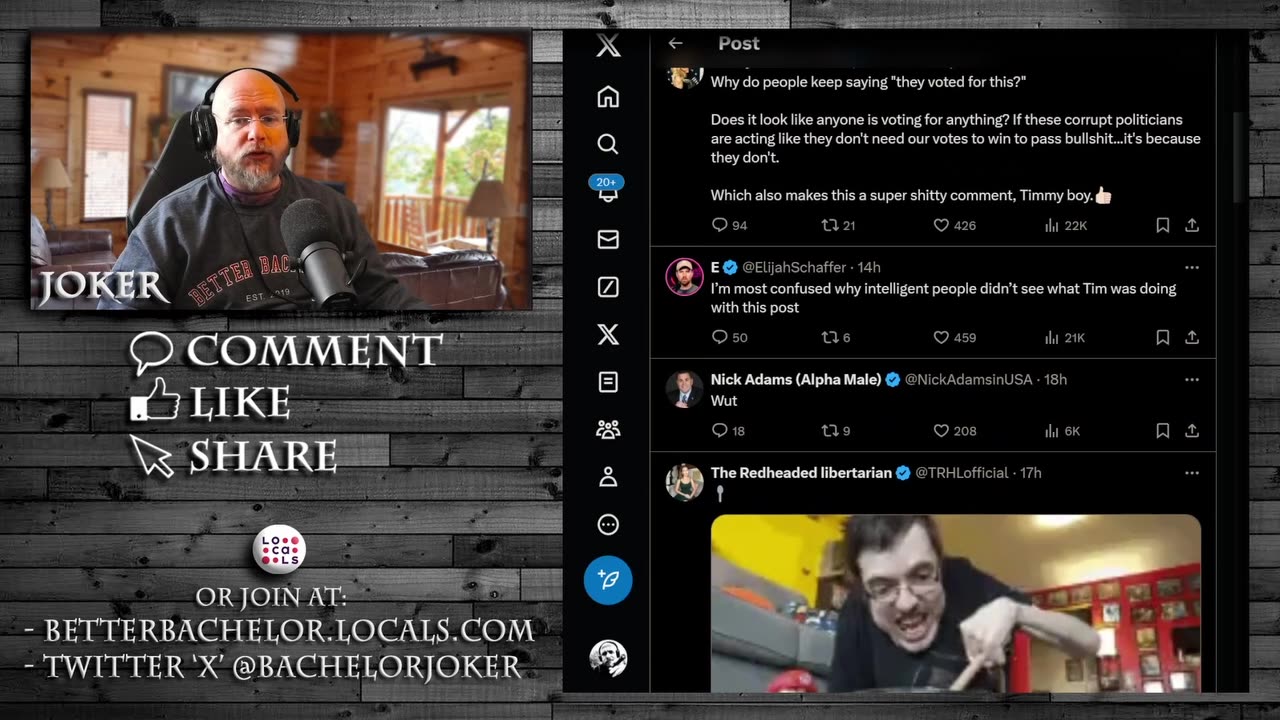Image resolution: width=1280 pixels, height=720 pixels.
Task: Share Nick Adams post
Action: [1192, 431]
